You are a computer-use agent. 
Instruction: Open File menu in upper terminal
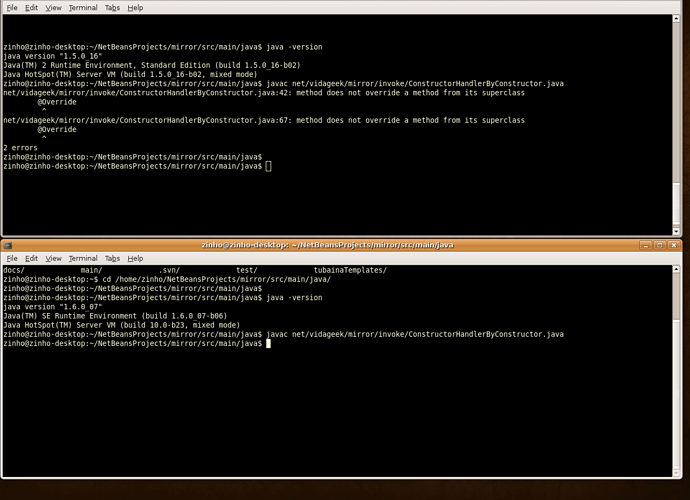pyautogui.click(x=12, y=7)
